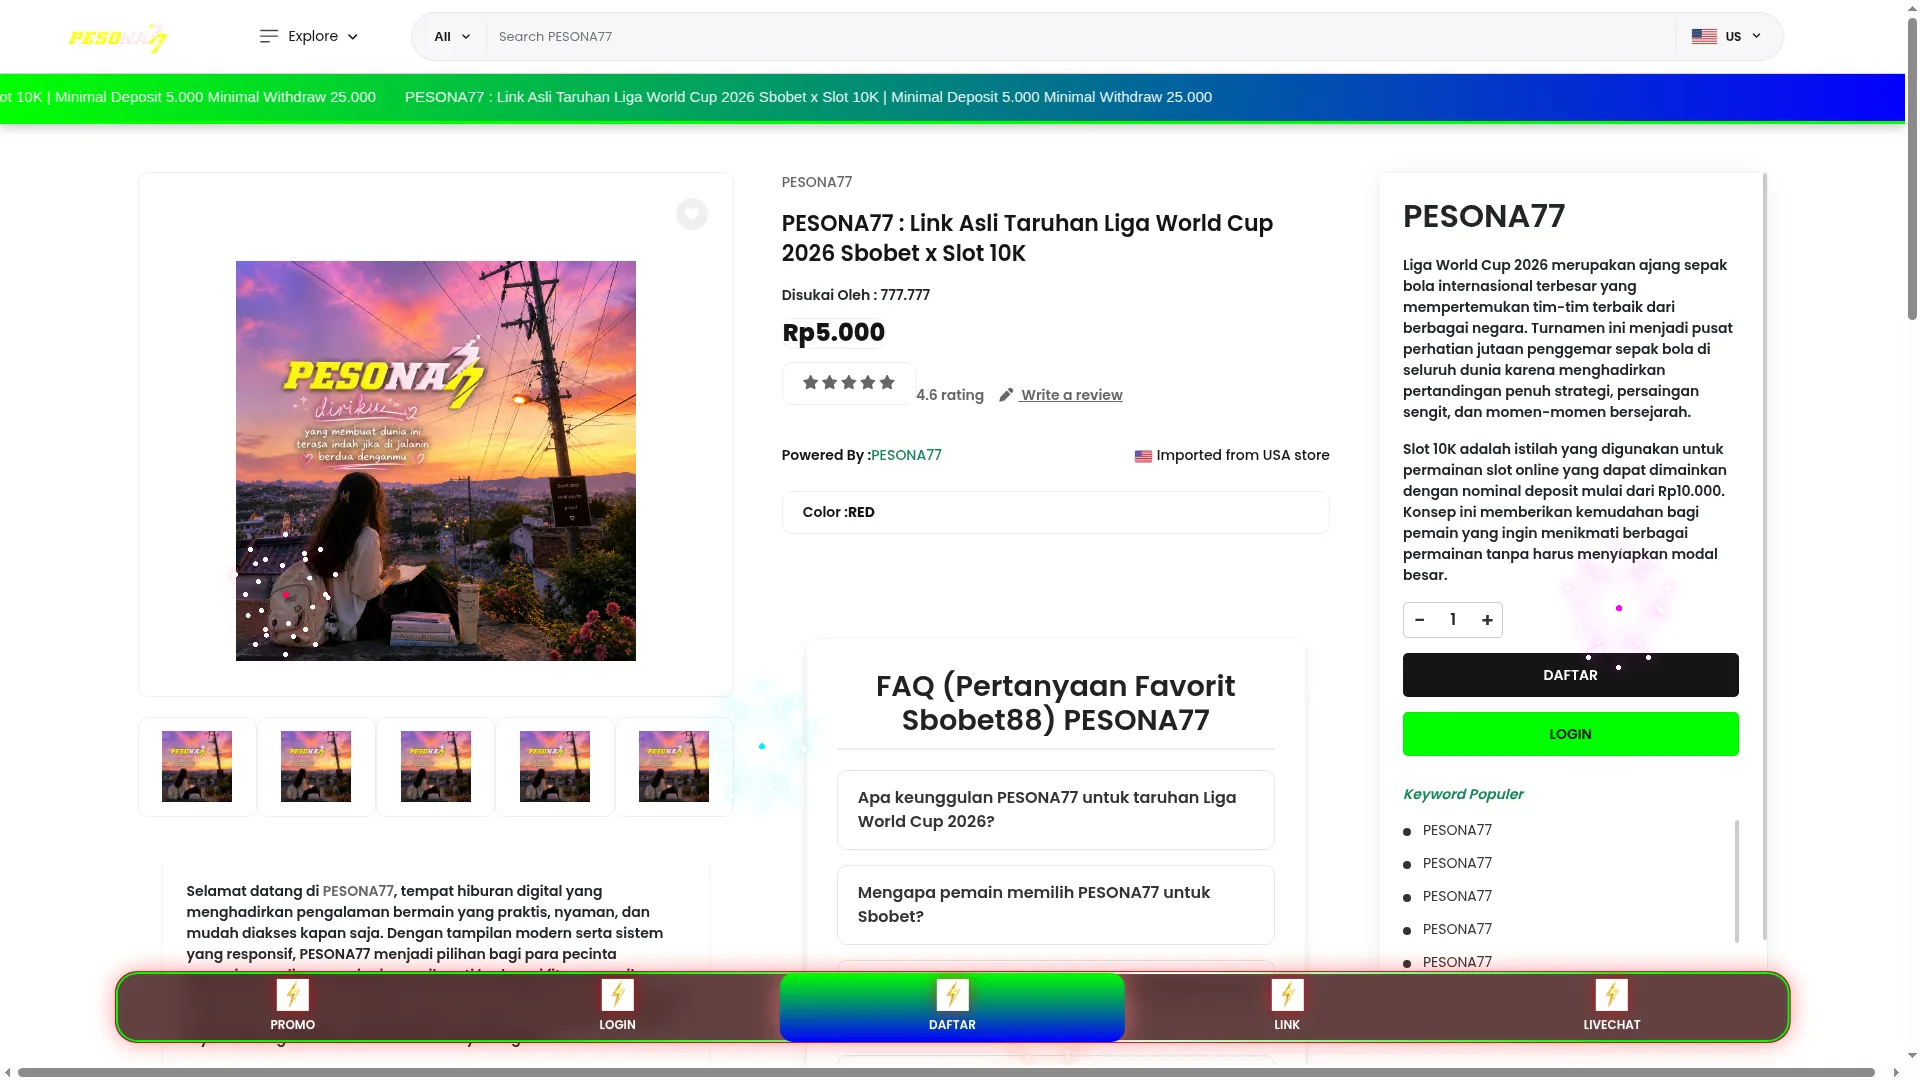
Task: Open the Write a review link
Action: 1071,395
